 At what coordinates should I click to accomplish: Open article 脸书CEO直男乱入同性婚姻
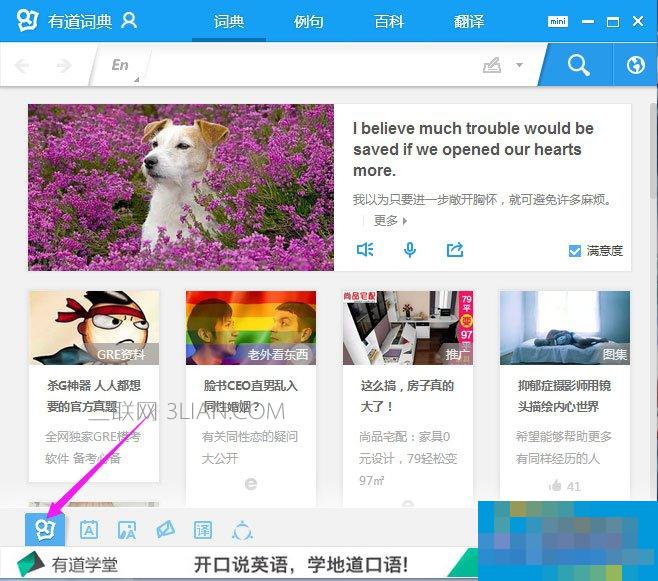coord(251,396)
